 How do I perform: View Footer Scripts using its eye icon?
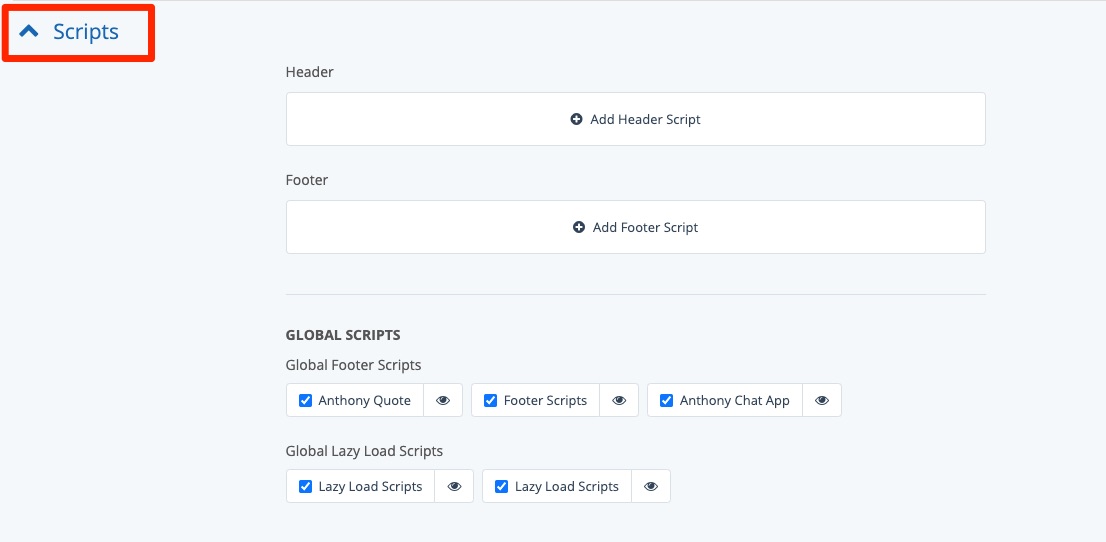619,400
